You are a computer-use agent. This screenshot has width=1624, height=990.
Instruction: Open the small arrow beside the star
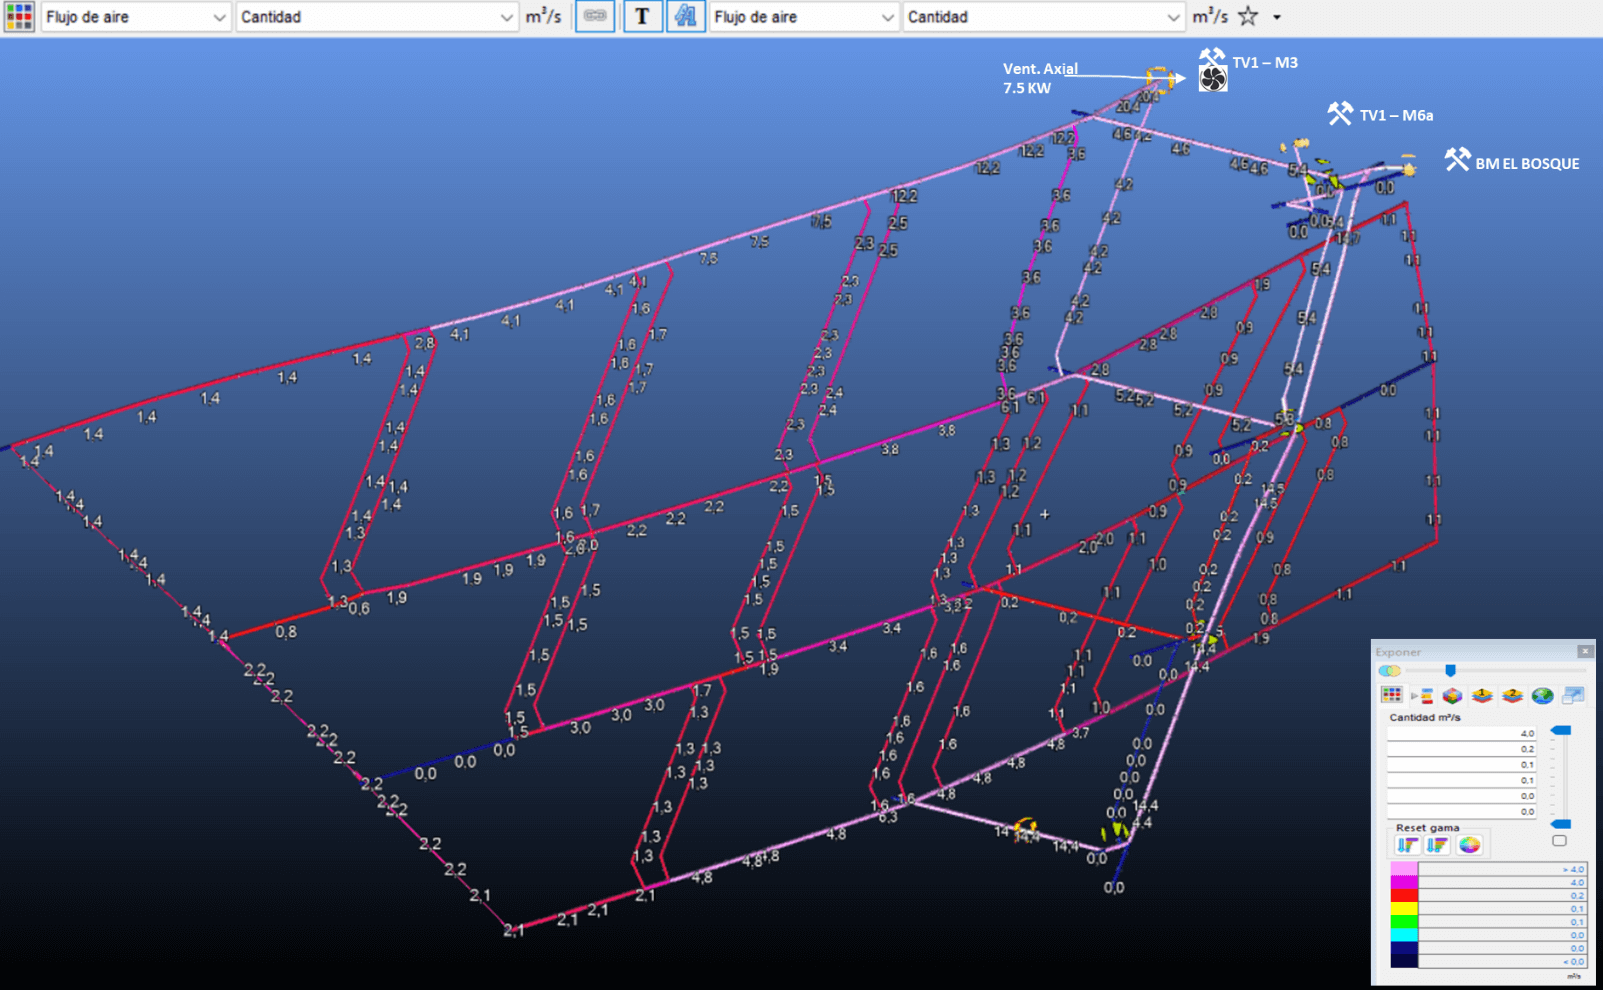1276,18
